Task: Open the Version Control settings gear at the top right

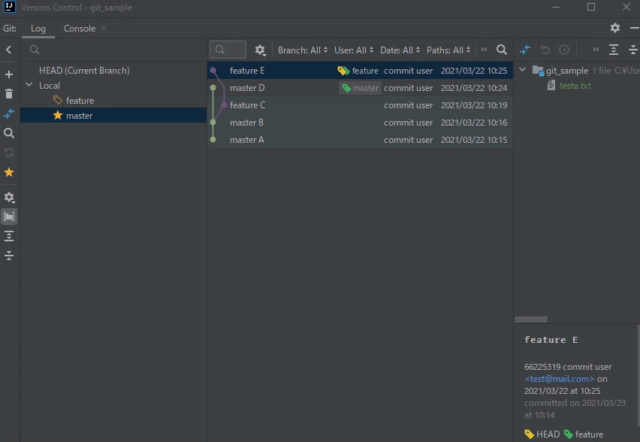Action: [x=615, y=28]
